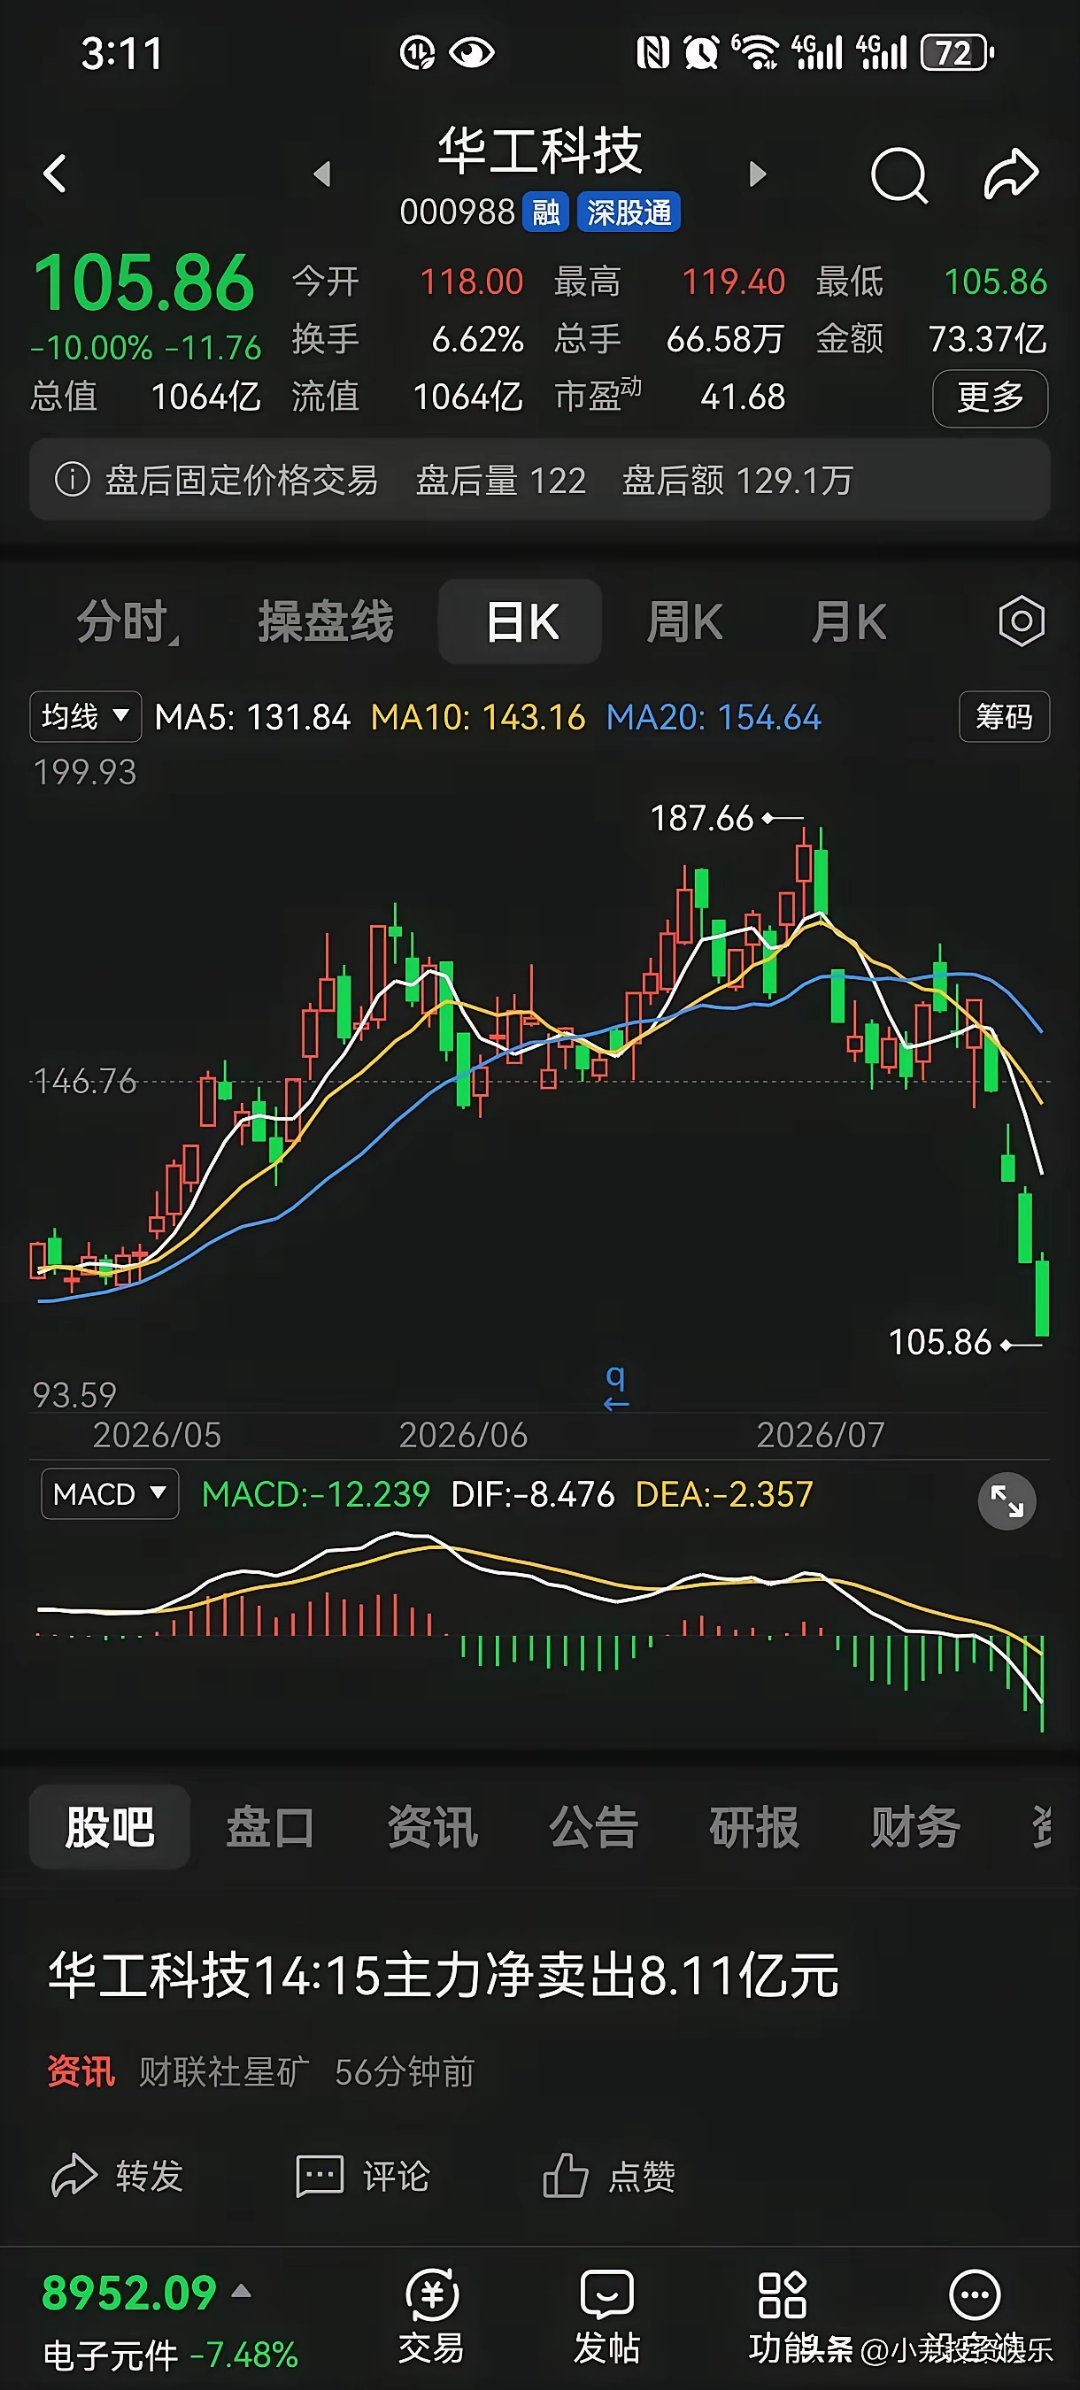
Task: Tap the large 105.86 current price
Action: 144,282
